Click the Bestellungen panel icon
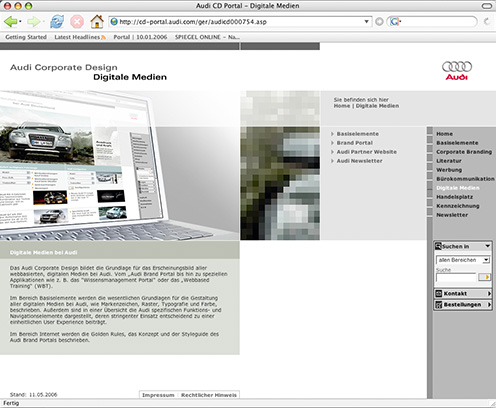 click(439, 304)
